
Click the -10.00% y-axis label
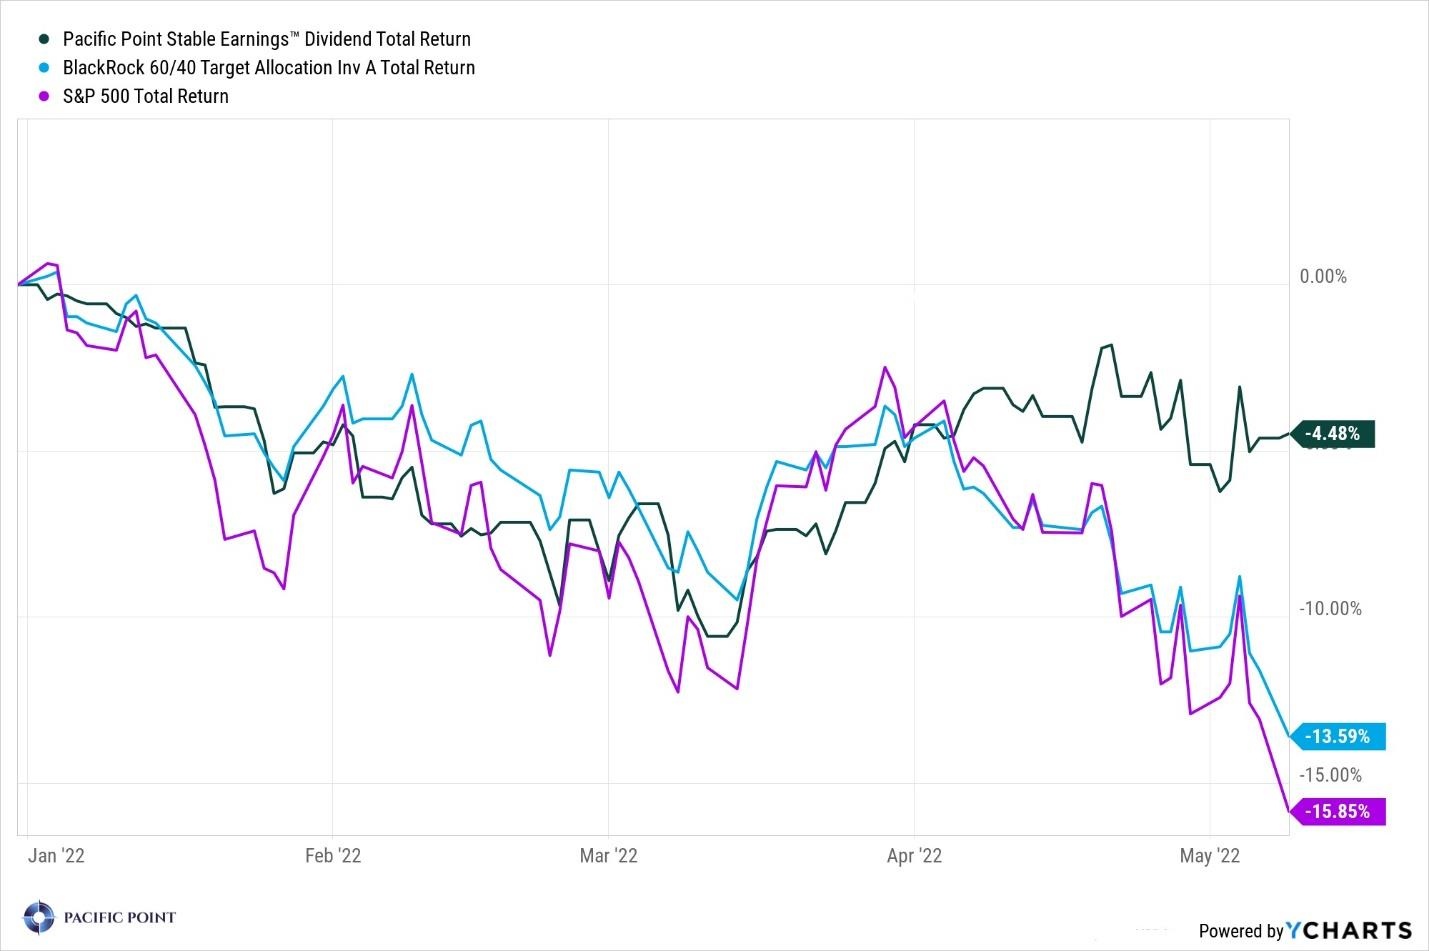coord(1330,609)
